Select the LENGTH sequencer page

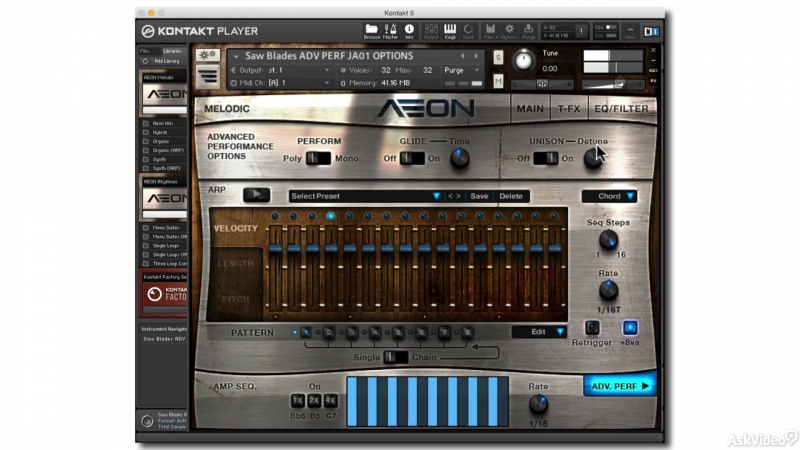(x=236, y=263)
